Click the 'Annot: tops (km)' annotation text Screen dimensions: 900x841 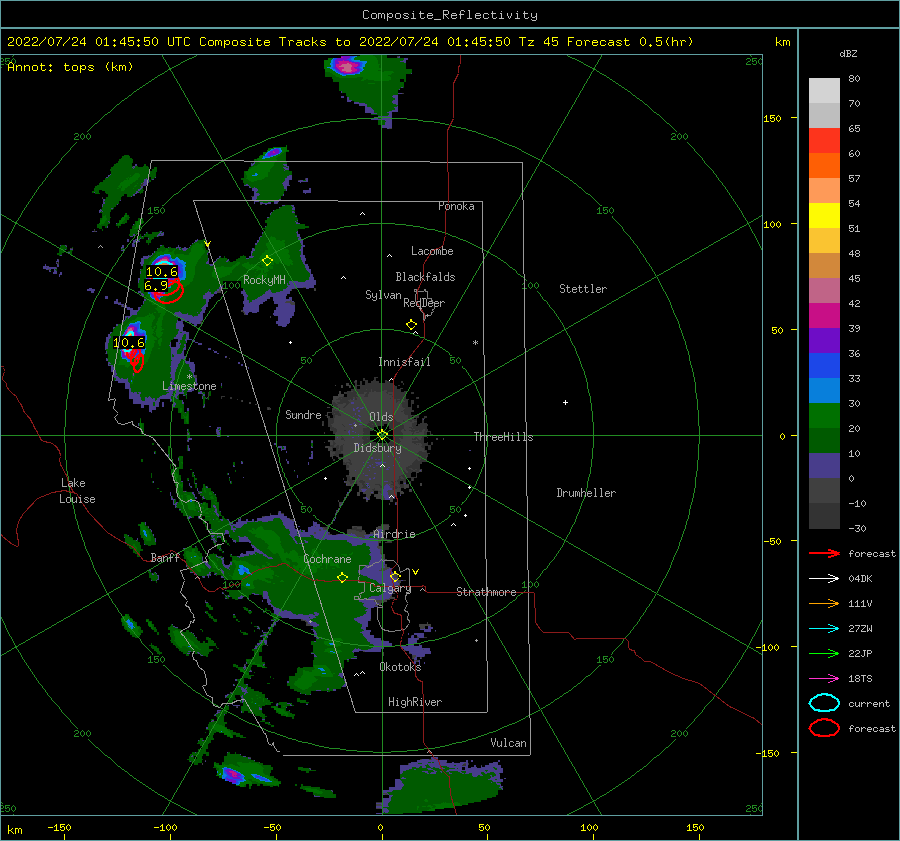click(x=70, y=67)
